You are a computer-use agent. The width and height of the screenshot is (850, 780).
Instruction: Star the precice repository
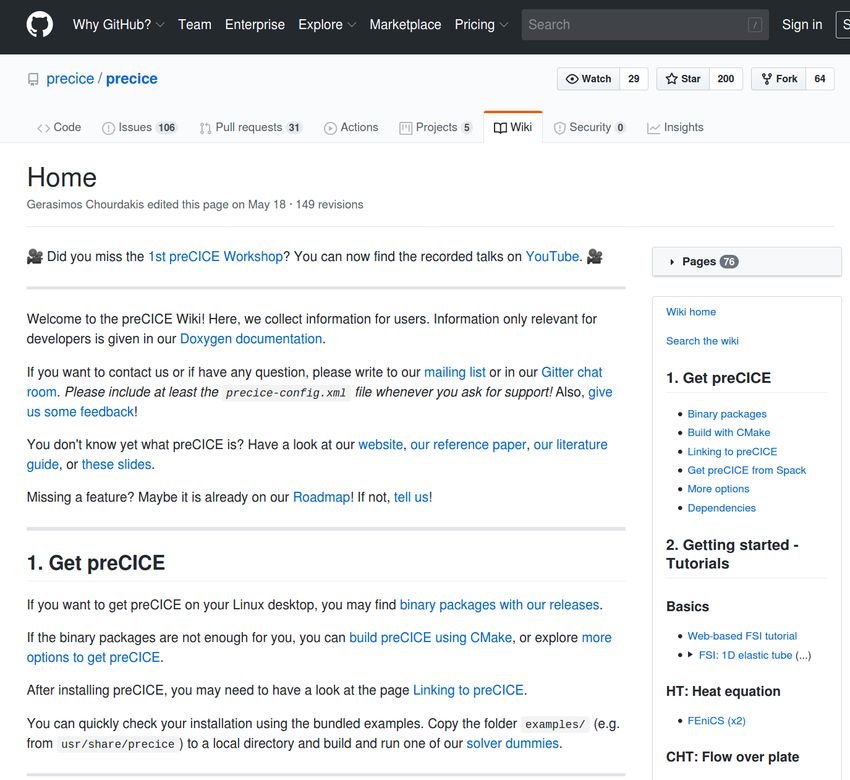[683, 79]
